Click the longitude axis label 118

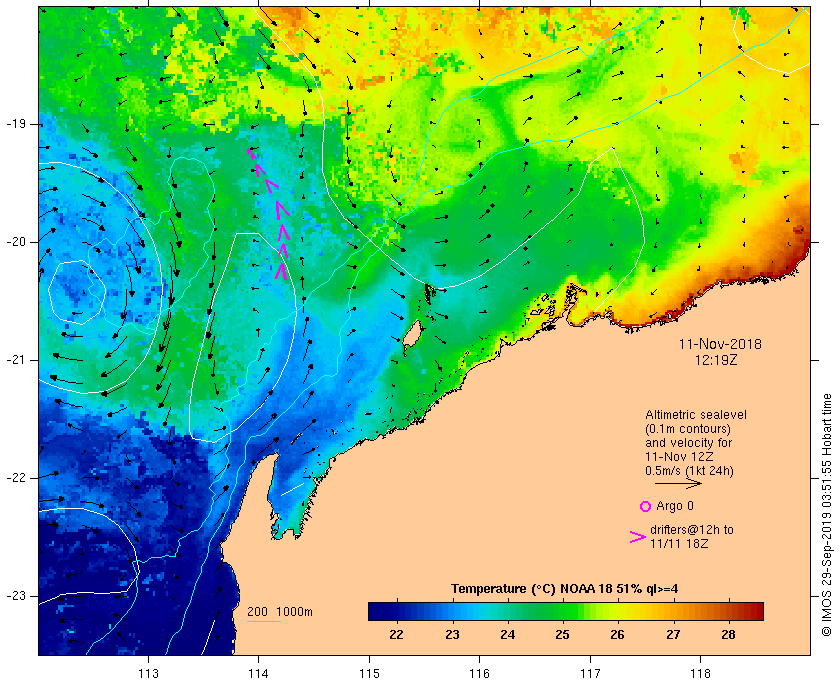(701, 674)
